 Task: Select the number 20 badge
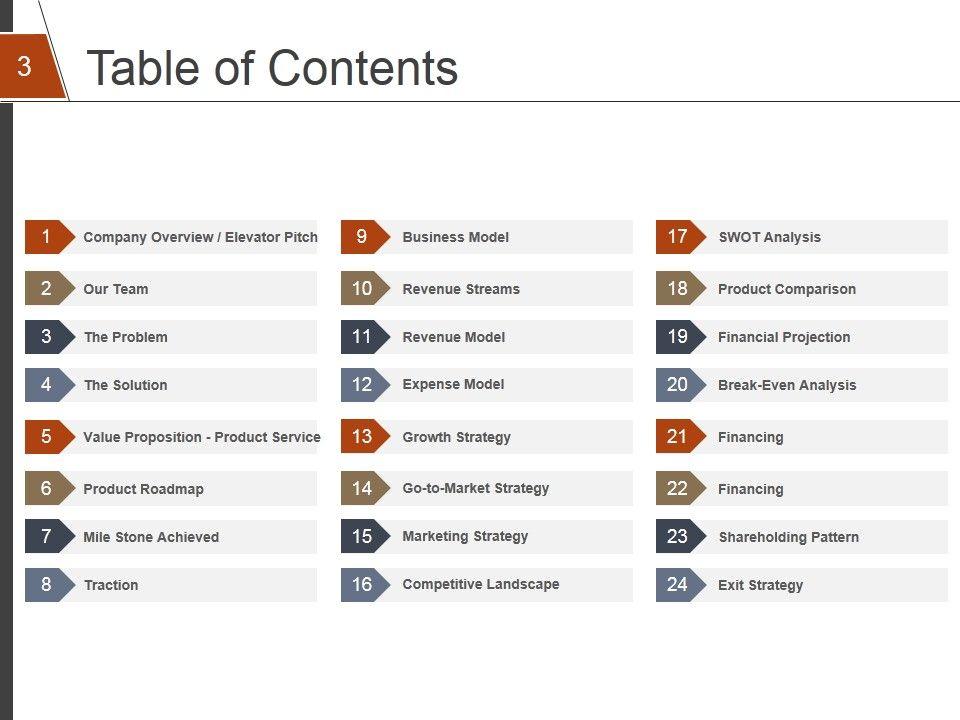[678, 385]
